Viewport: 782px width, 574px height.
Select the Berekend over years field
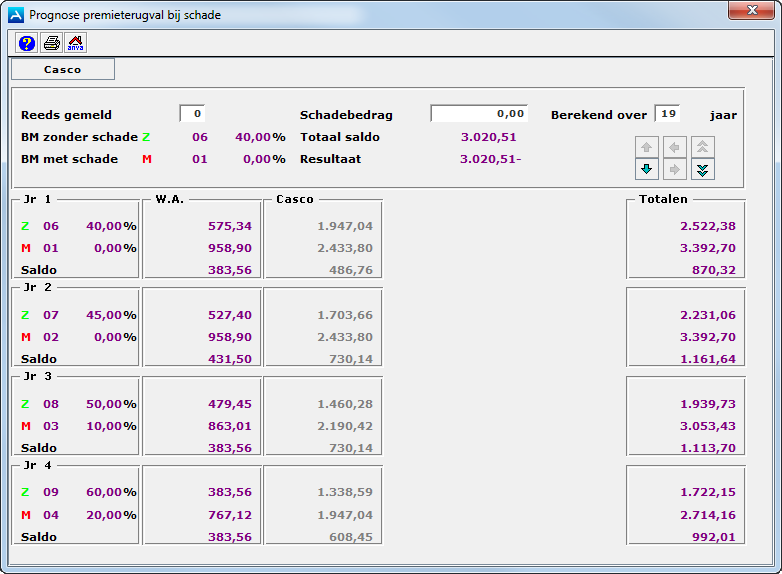click(667, 114)
